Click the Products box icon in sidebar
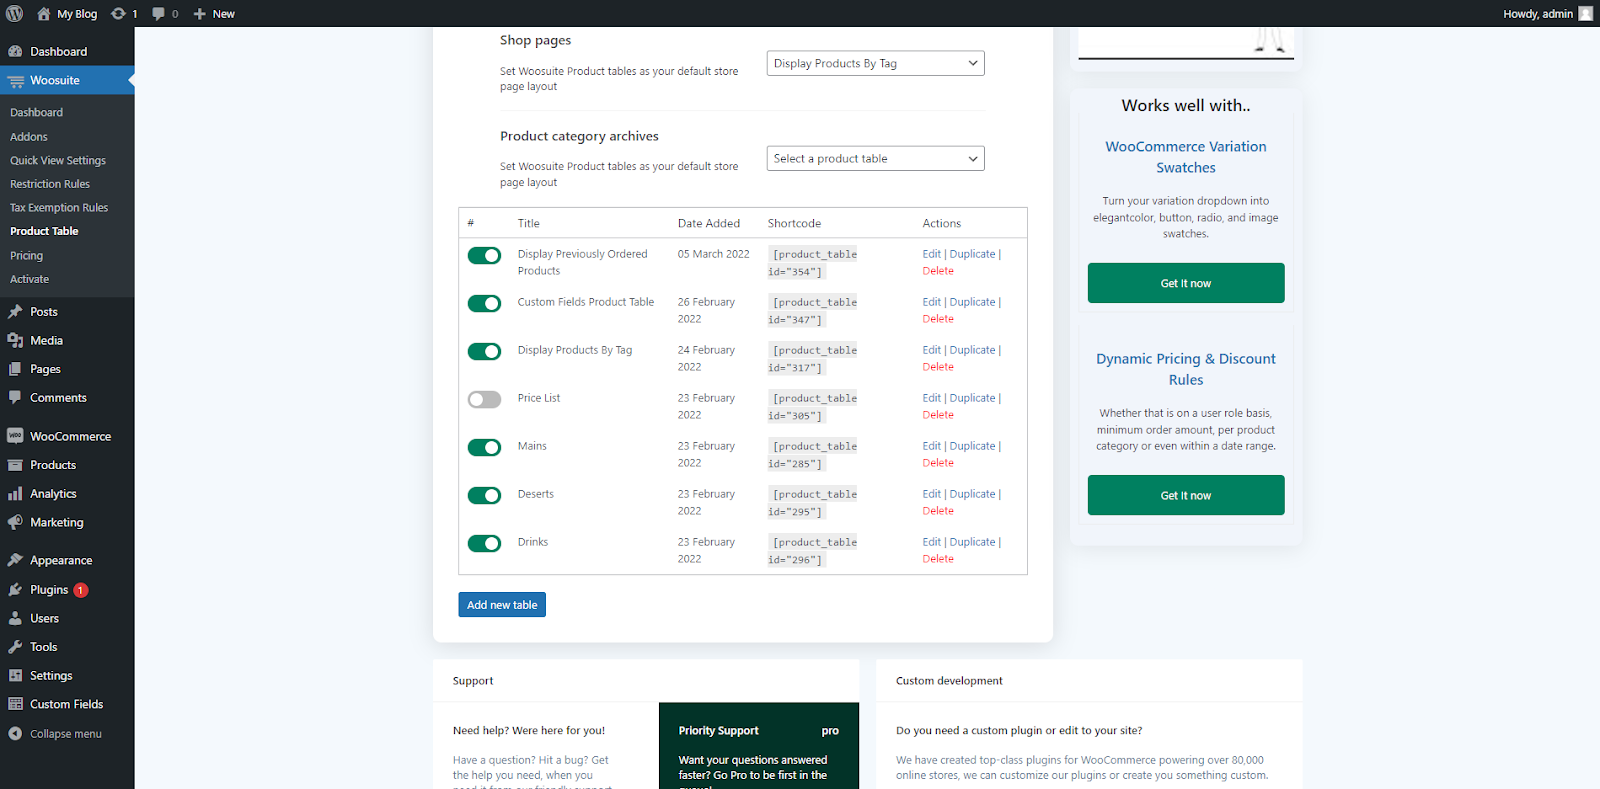 tap(15, 465)
